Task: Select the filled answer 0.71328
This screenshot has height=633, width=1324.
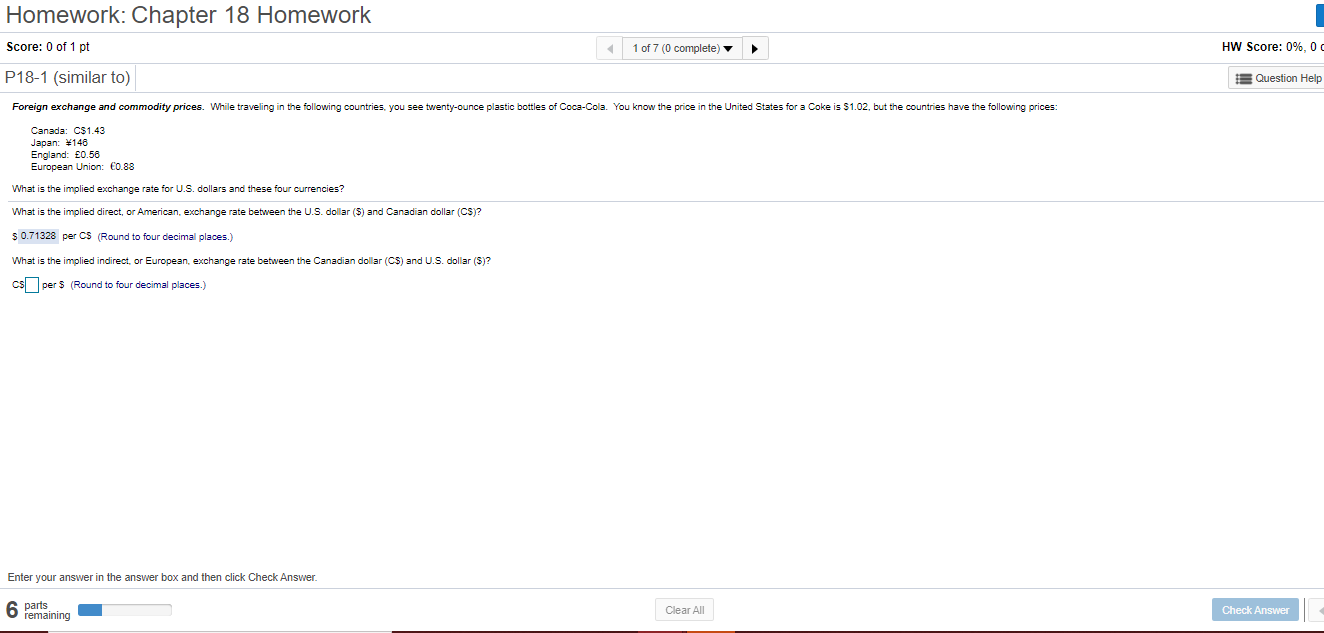Action: pyautogui.click(x=38, y=236)
